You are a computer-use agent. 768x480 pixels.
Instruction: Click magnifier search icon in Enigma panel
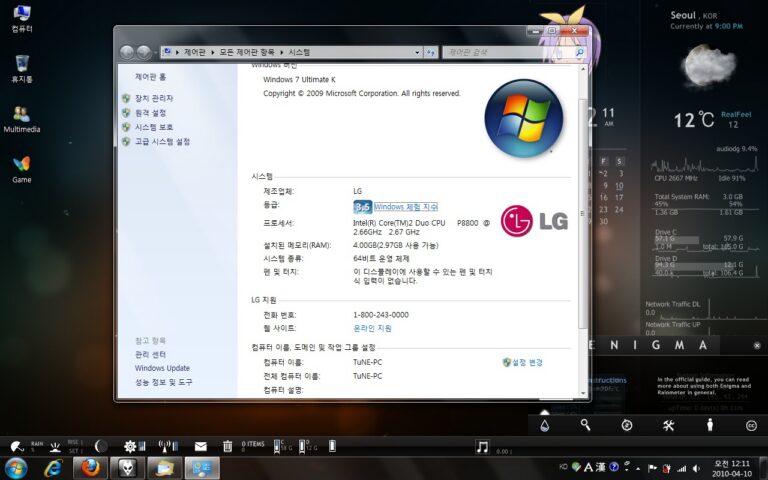[585, 425]
